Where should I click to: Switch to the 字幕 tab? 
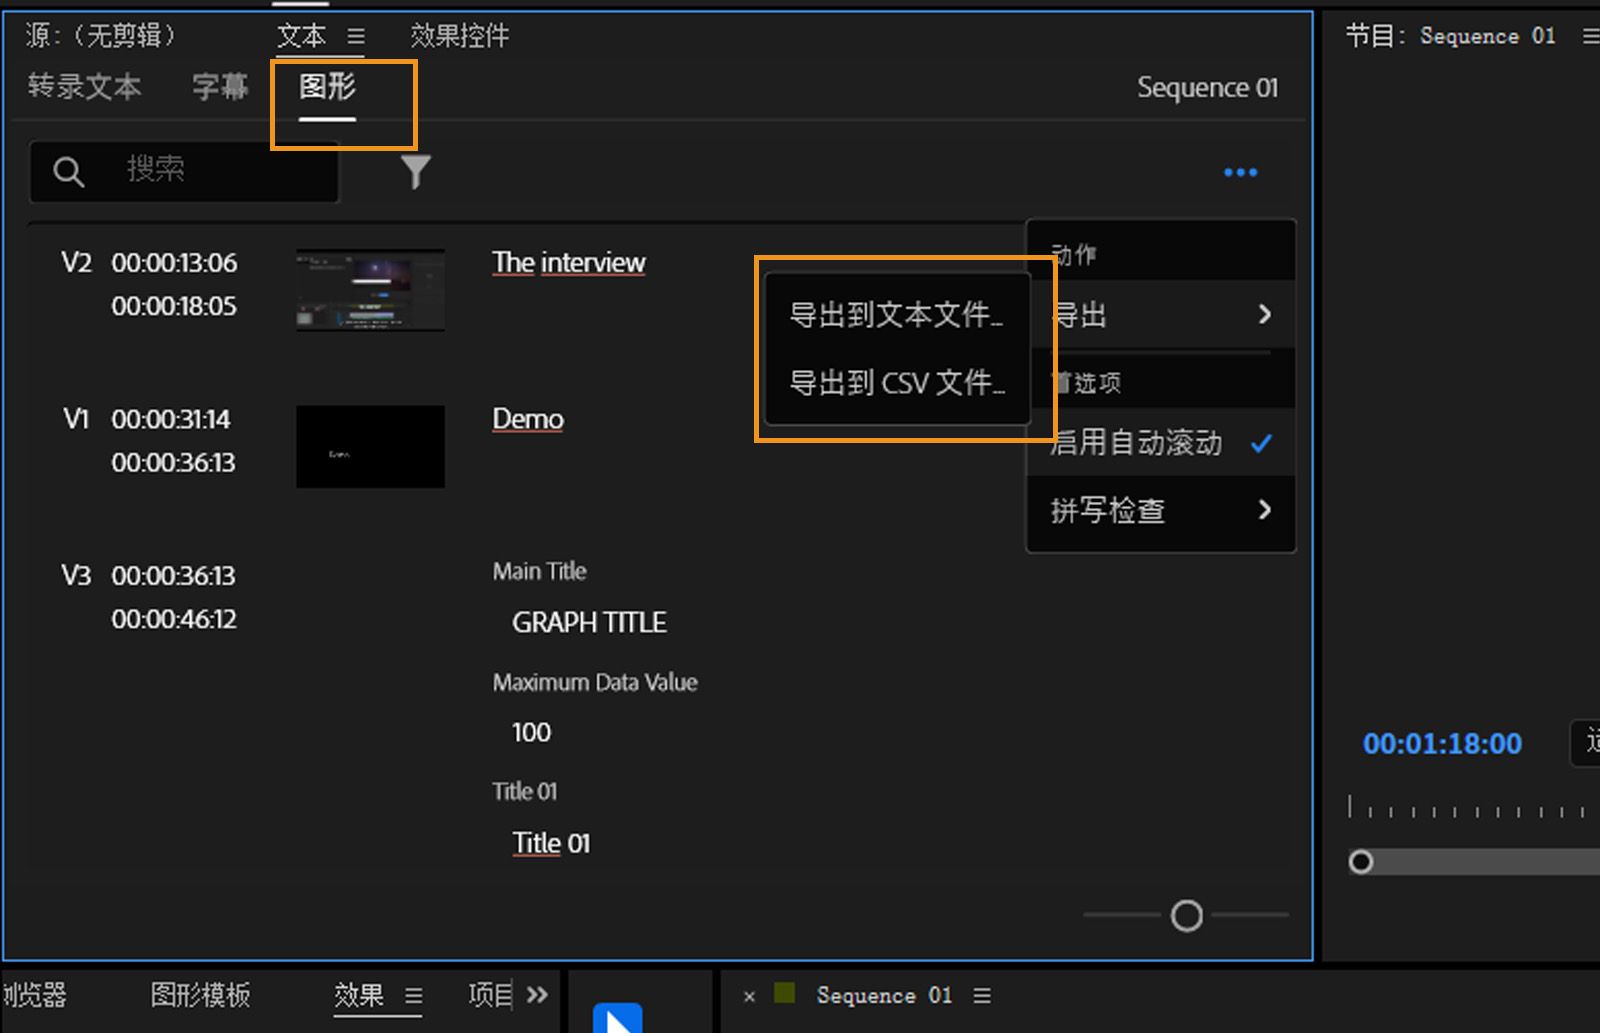click(218, 87)
